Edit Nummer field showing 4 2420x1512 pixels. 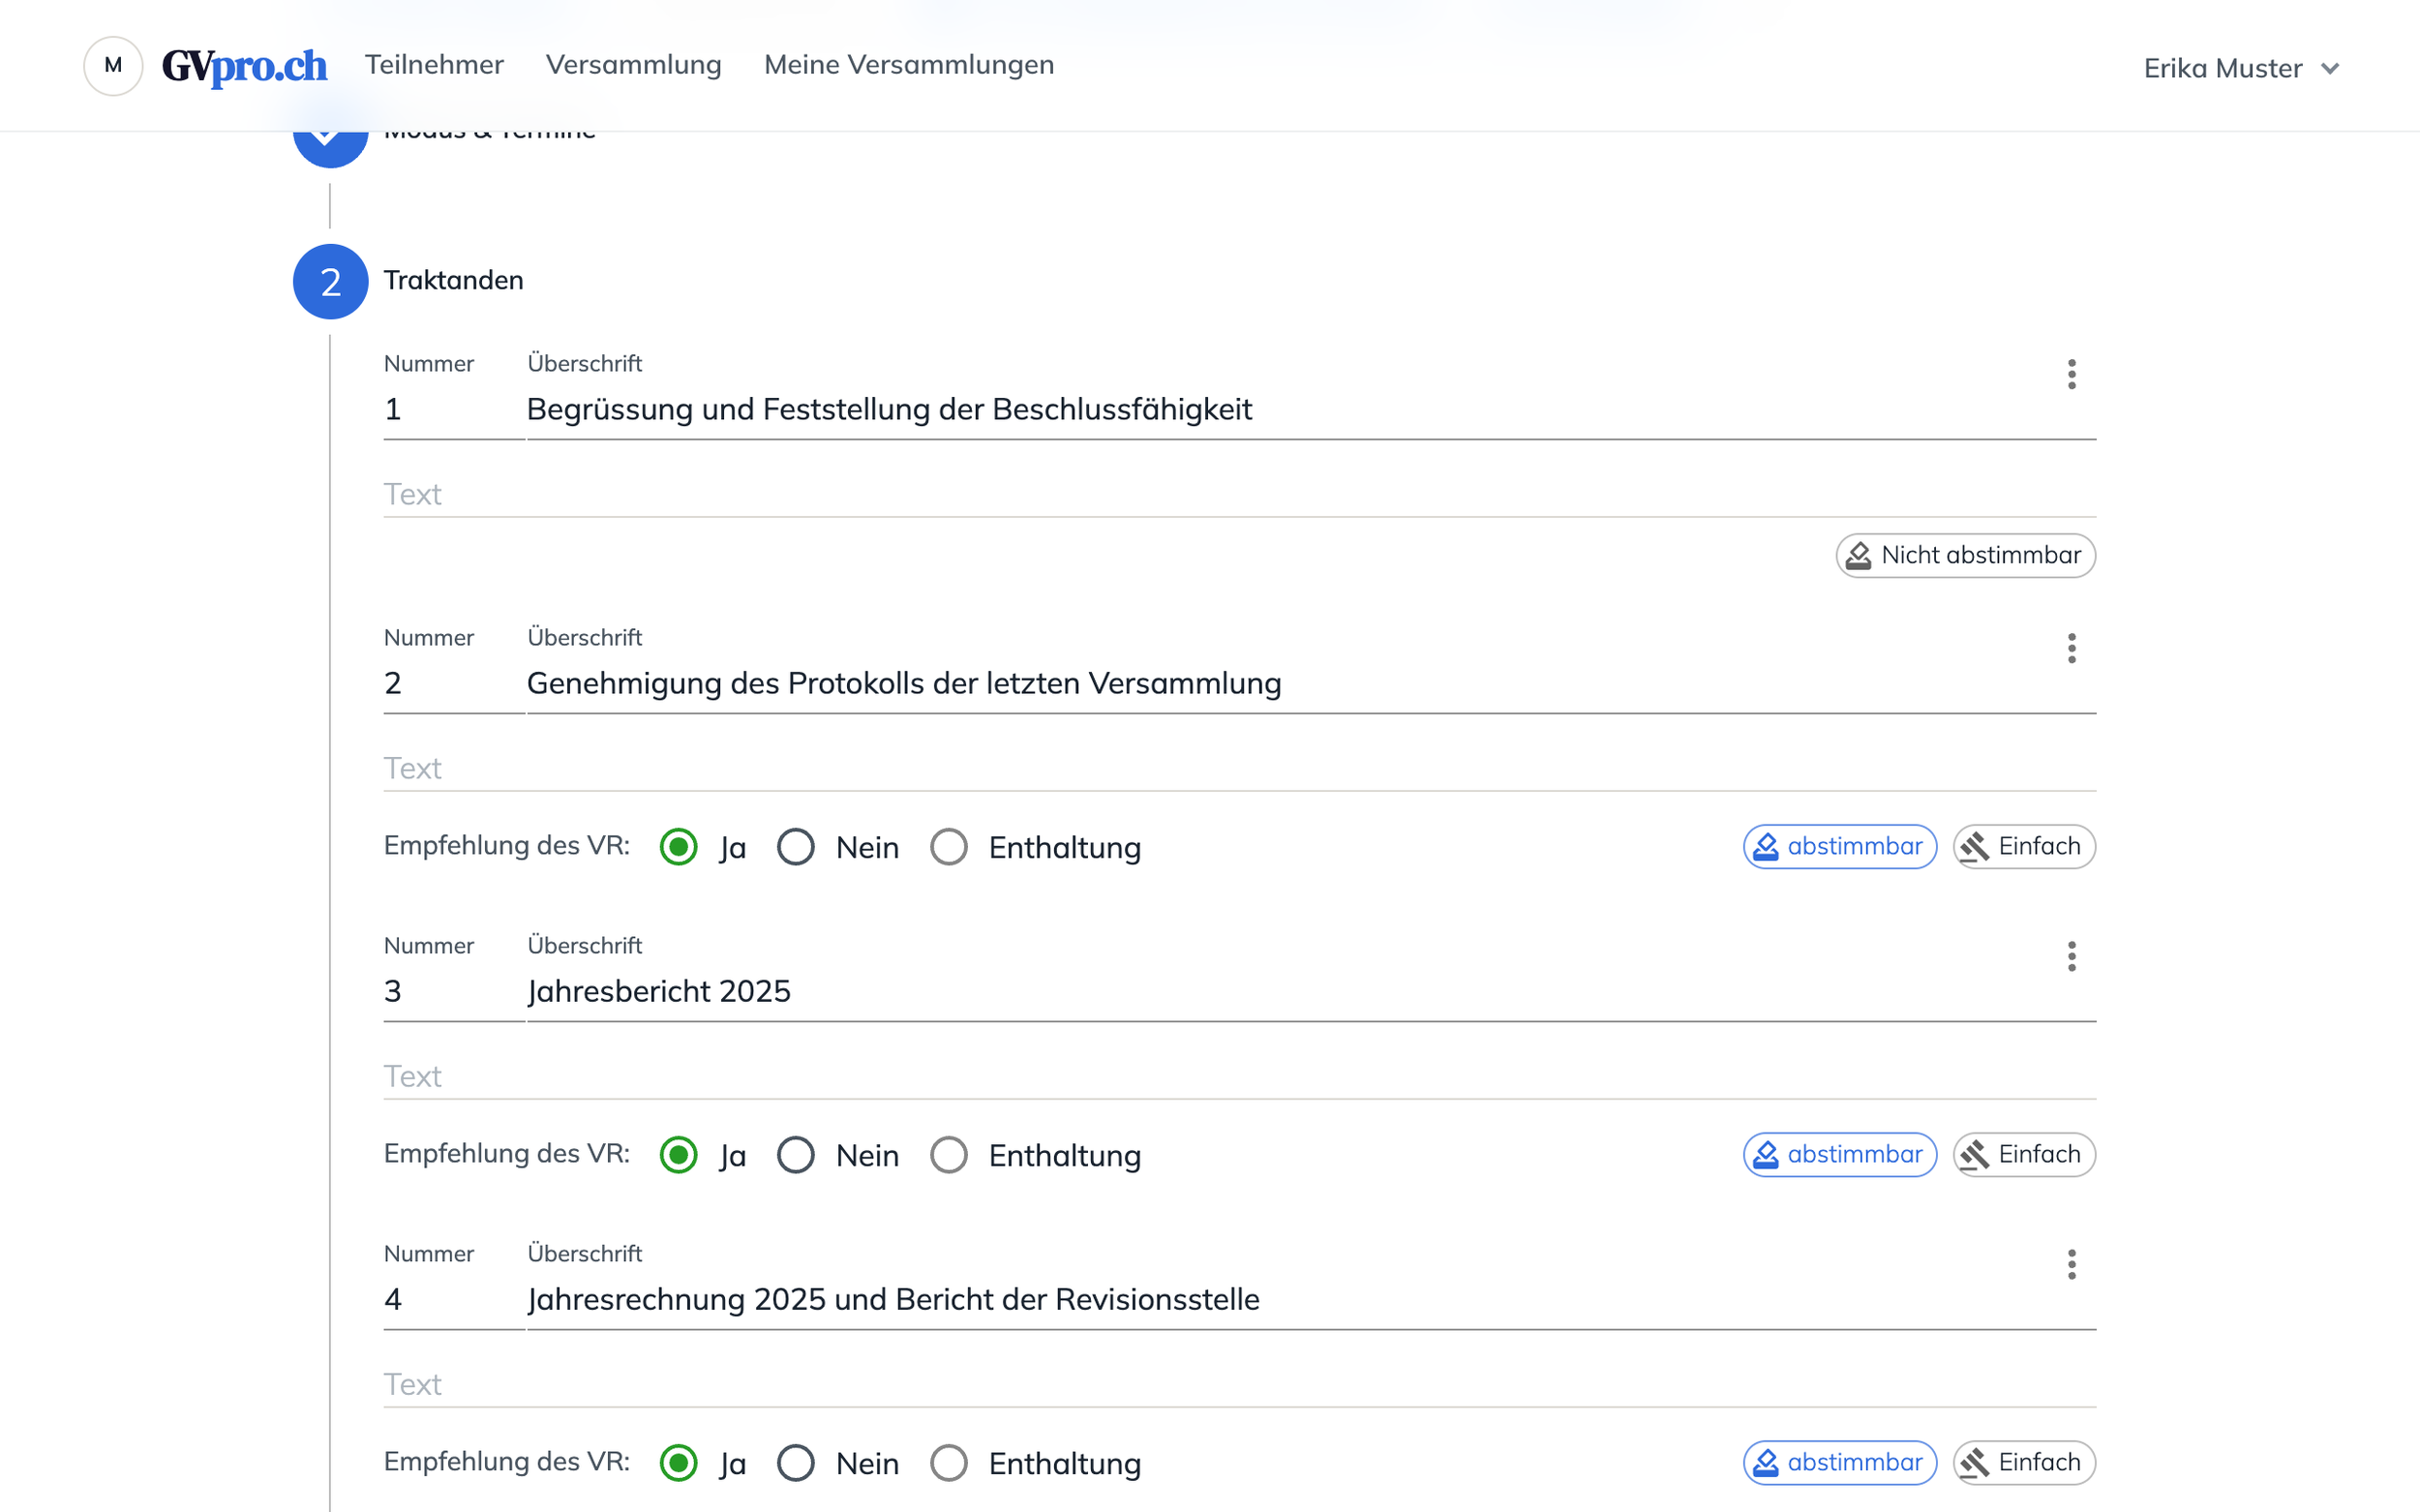453,1299
